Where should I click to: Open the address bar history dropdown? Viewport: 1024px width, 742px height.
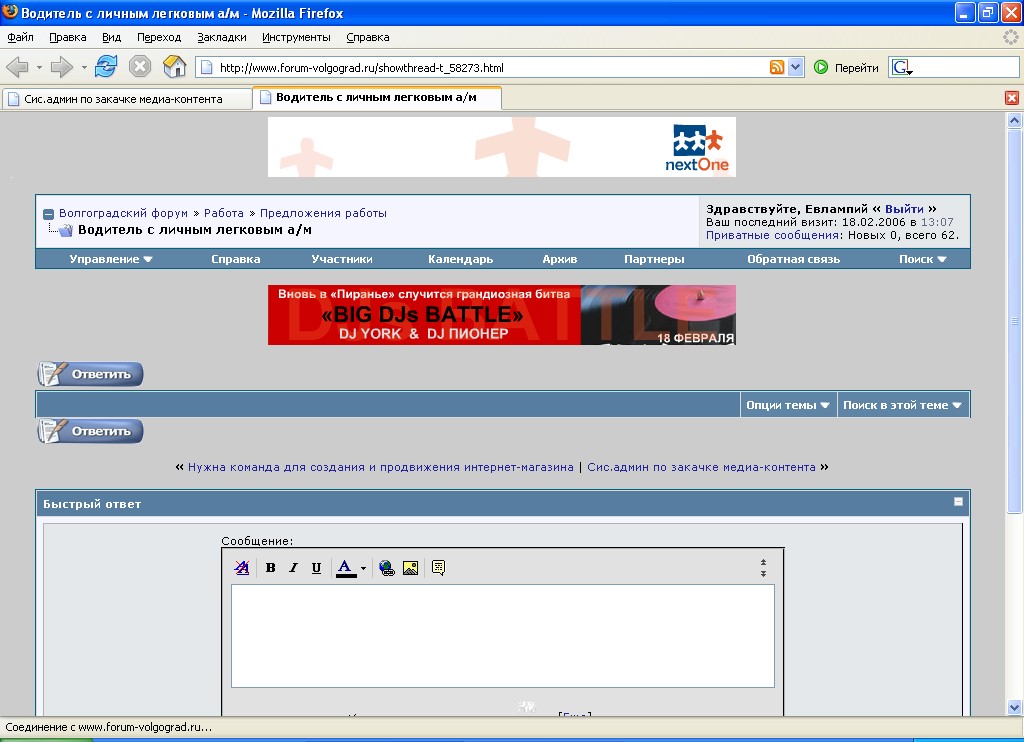[x=795, y=67]
